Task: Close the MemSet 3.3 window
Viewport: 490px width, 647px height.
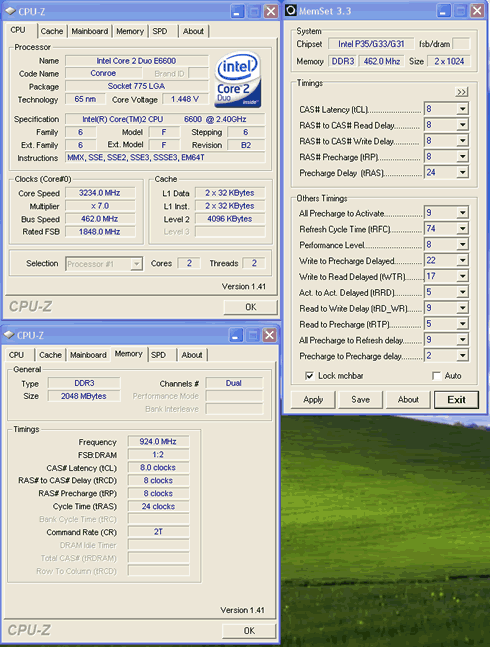Action: (477, 11)
